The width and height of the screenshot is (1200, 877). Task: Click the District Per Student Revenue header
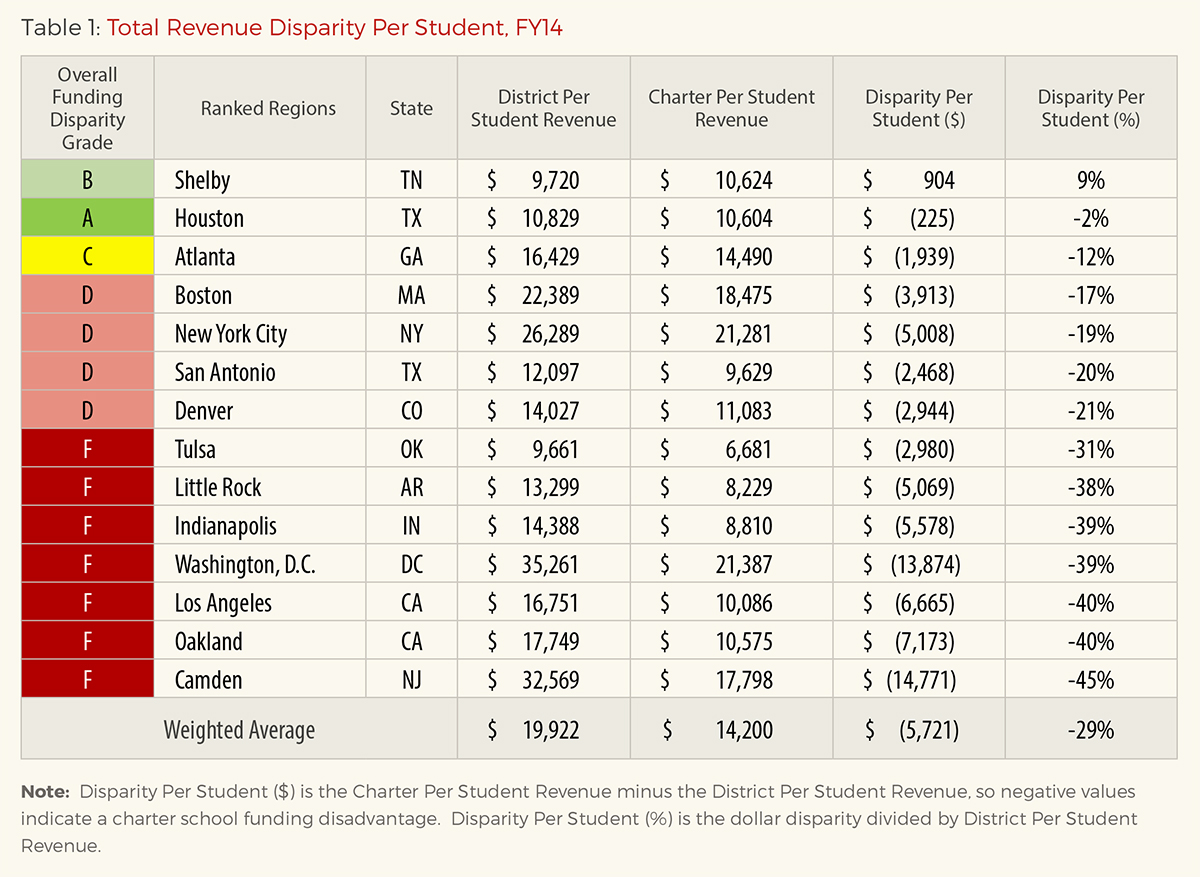(x=544, y=109)
